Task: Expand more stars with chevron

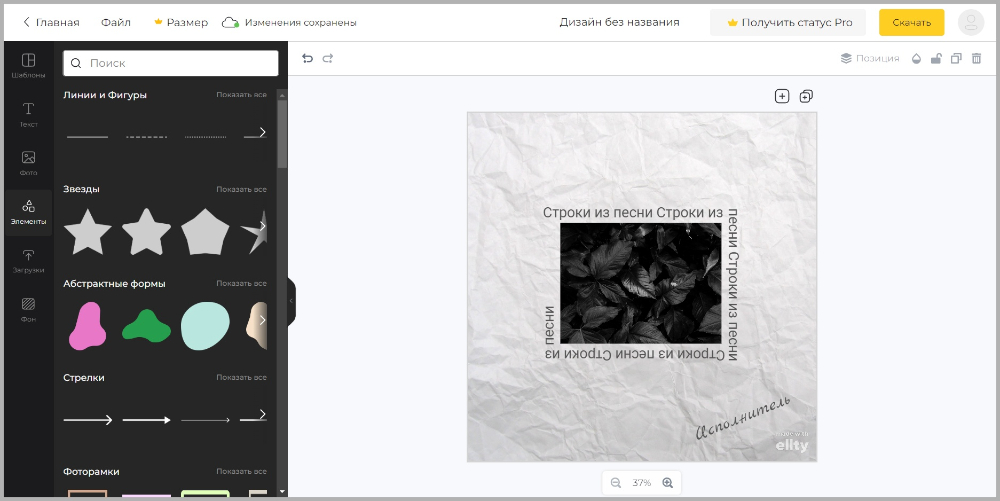Action: (262, 226)
